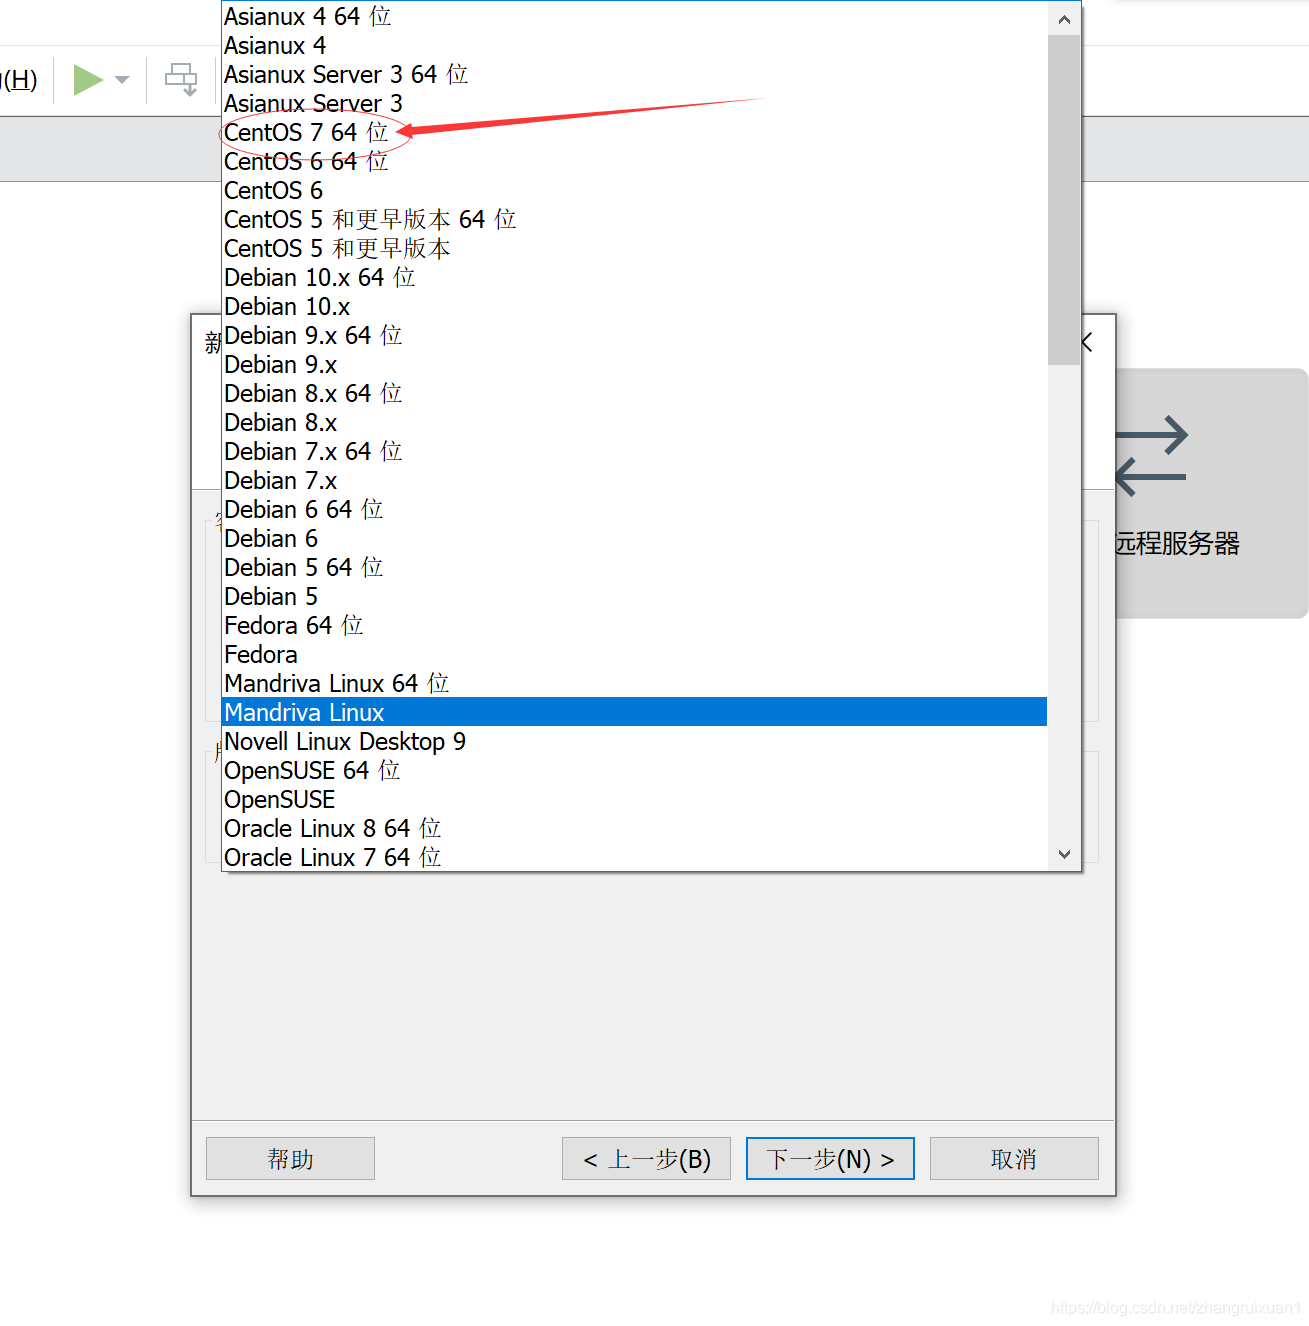Choose Debian 10.x 64 位

634,278
